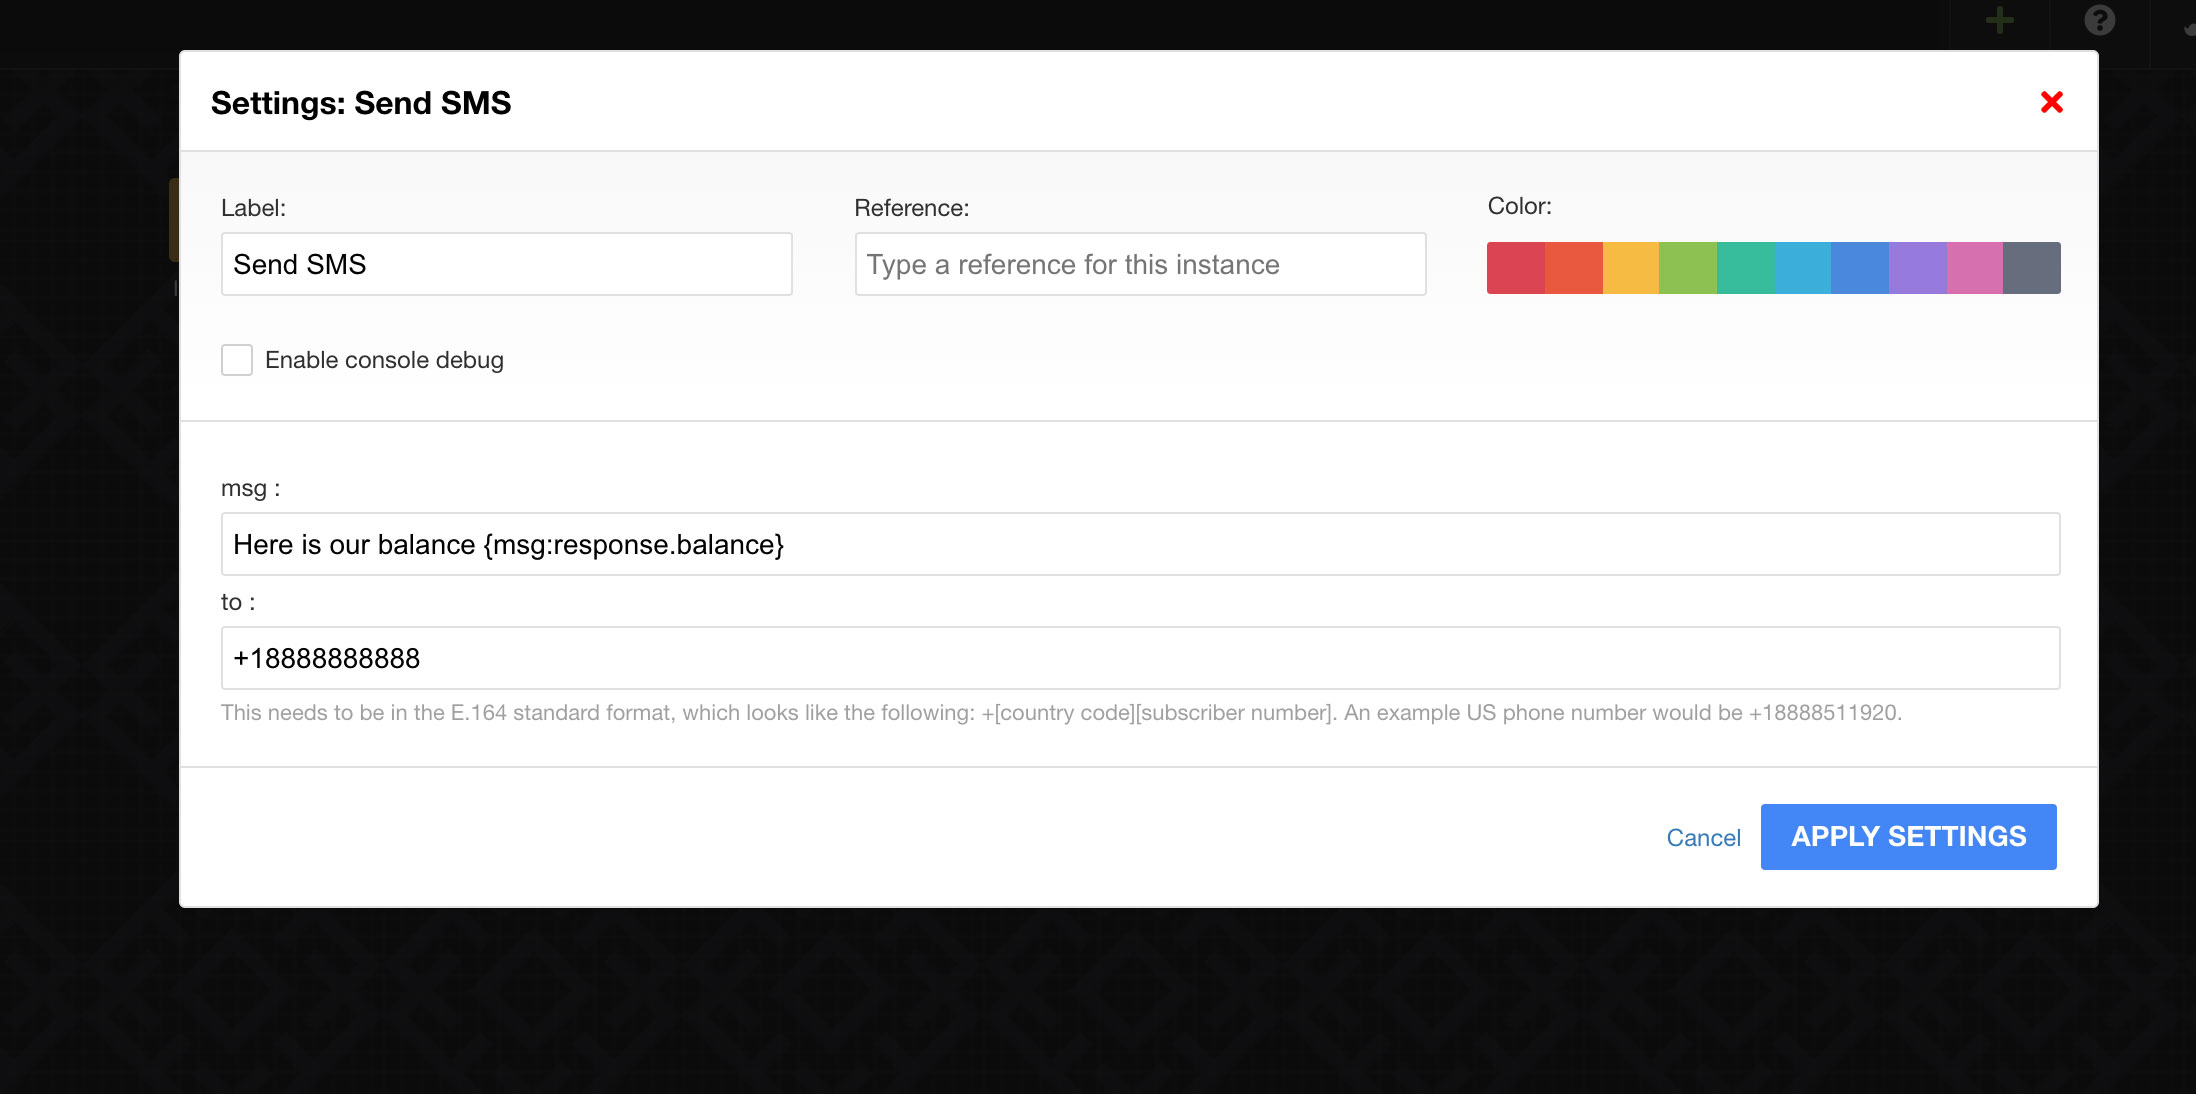Select the pink color swatch
The image size is (2196, 1094).
[1975, 268]
